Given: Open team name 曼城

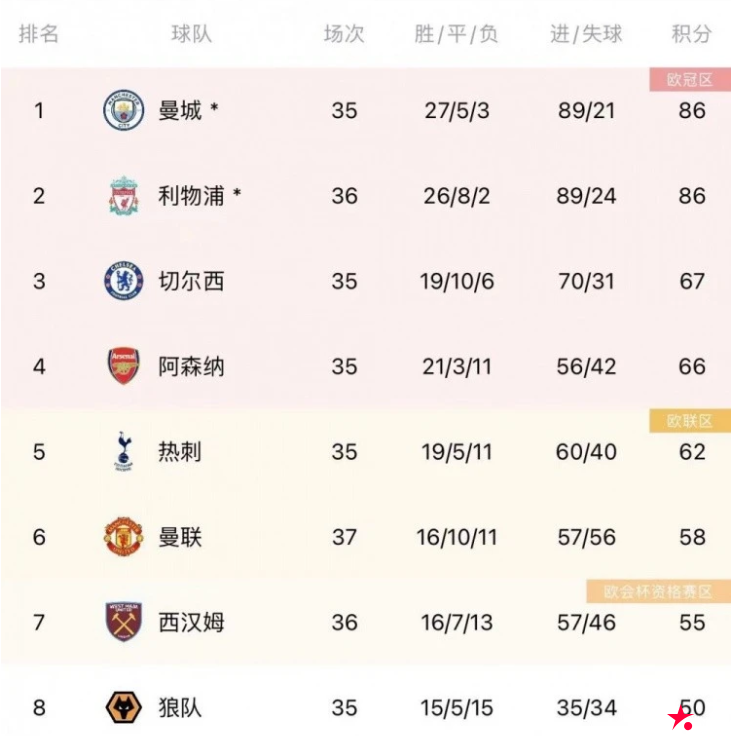Looking at the screenshot, I should (x=180, y=110).
